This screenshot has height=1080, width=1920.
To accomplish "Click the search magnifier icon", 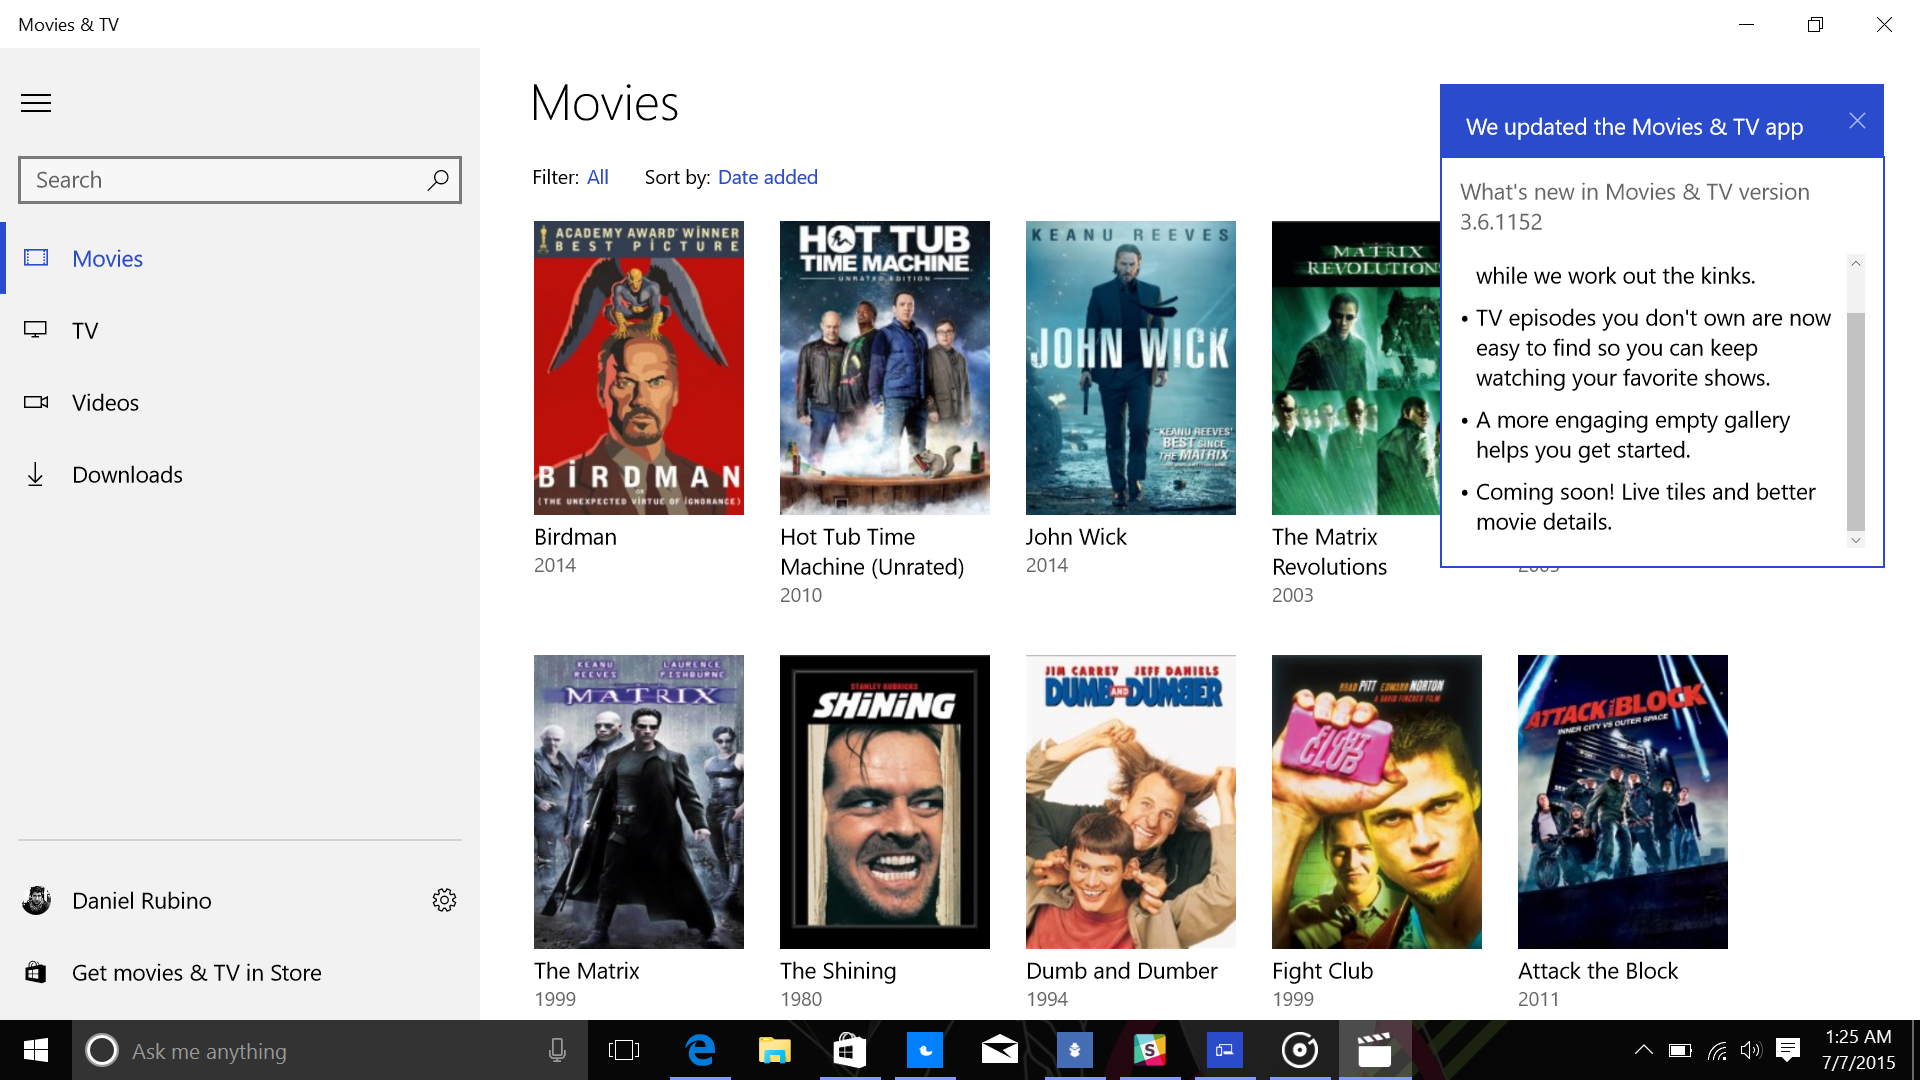I will pyautogui.click(x=438, y=180).
